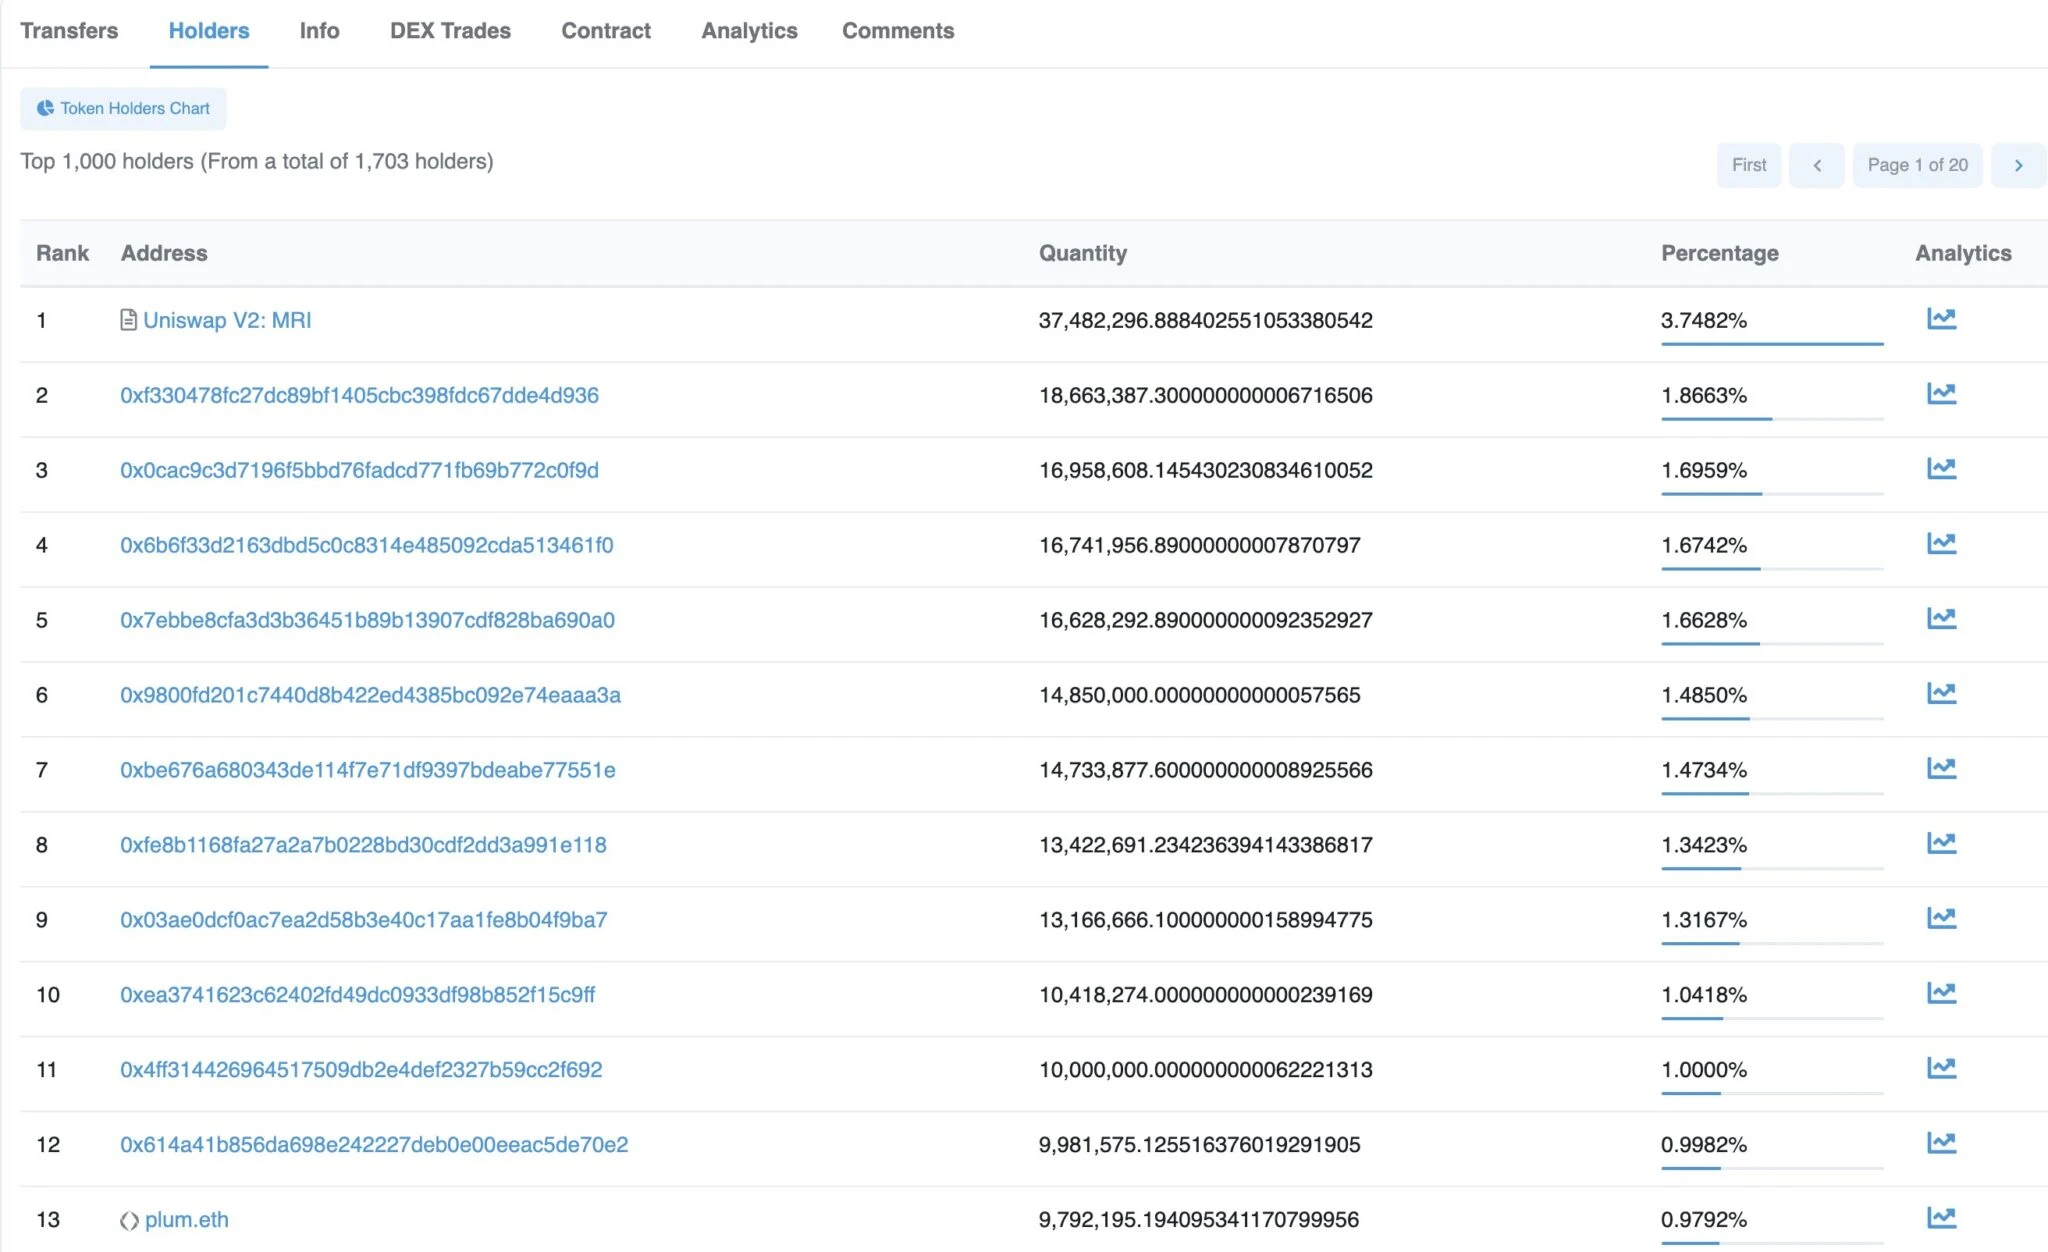Open analytics chart icon for plum.eth row
2048x1252 pixels.
1941,1219
